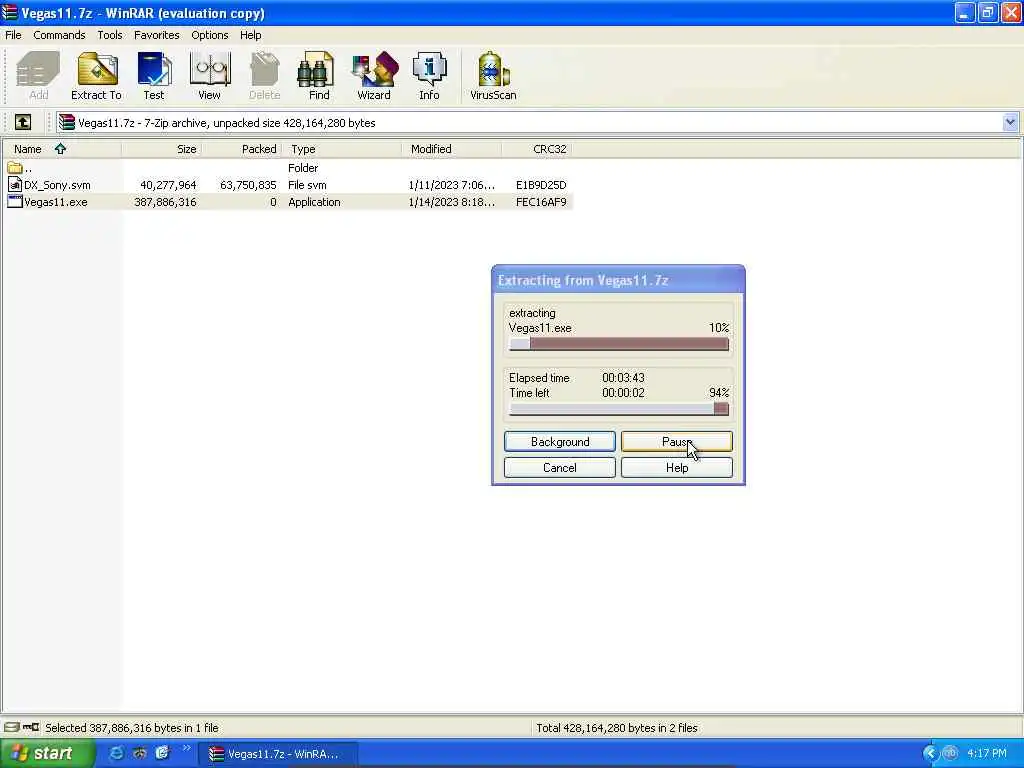Screen dimensions: 1024x768
Task: Sort by Size column header
Action: click(161, 149)
